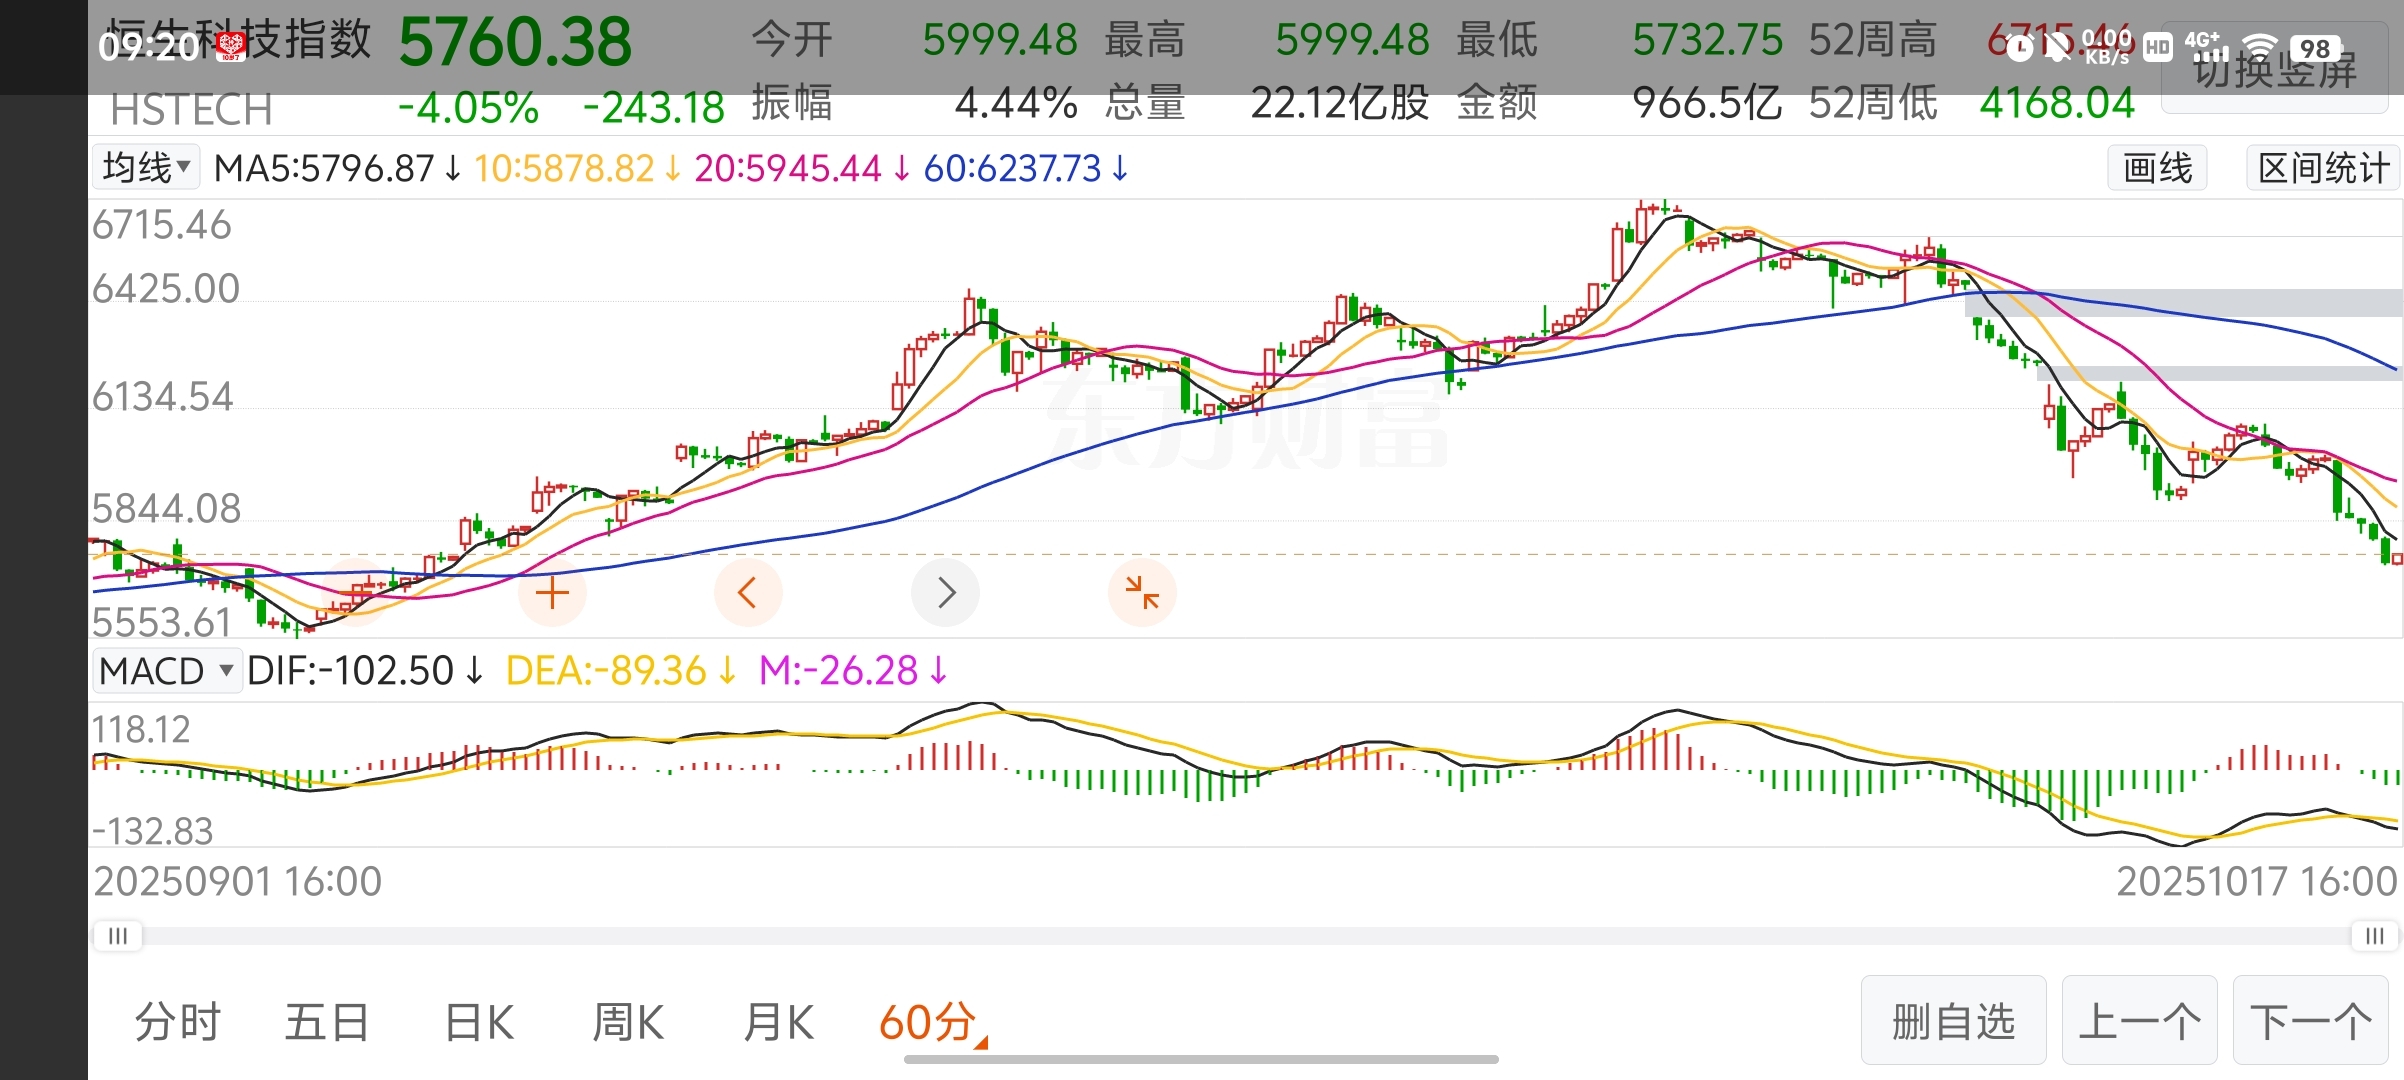Open the MACD indicator dropdown
This screenshot has width=2404, height=1080.
click(x=166, y=670)
